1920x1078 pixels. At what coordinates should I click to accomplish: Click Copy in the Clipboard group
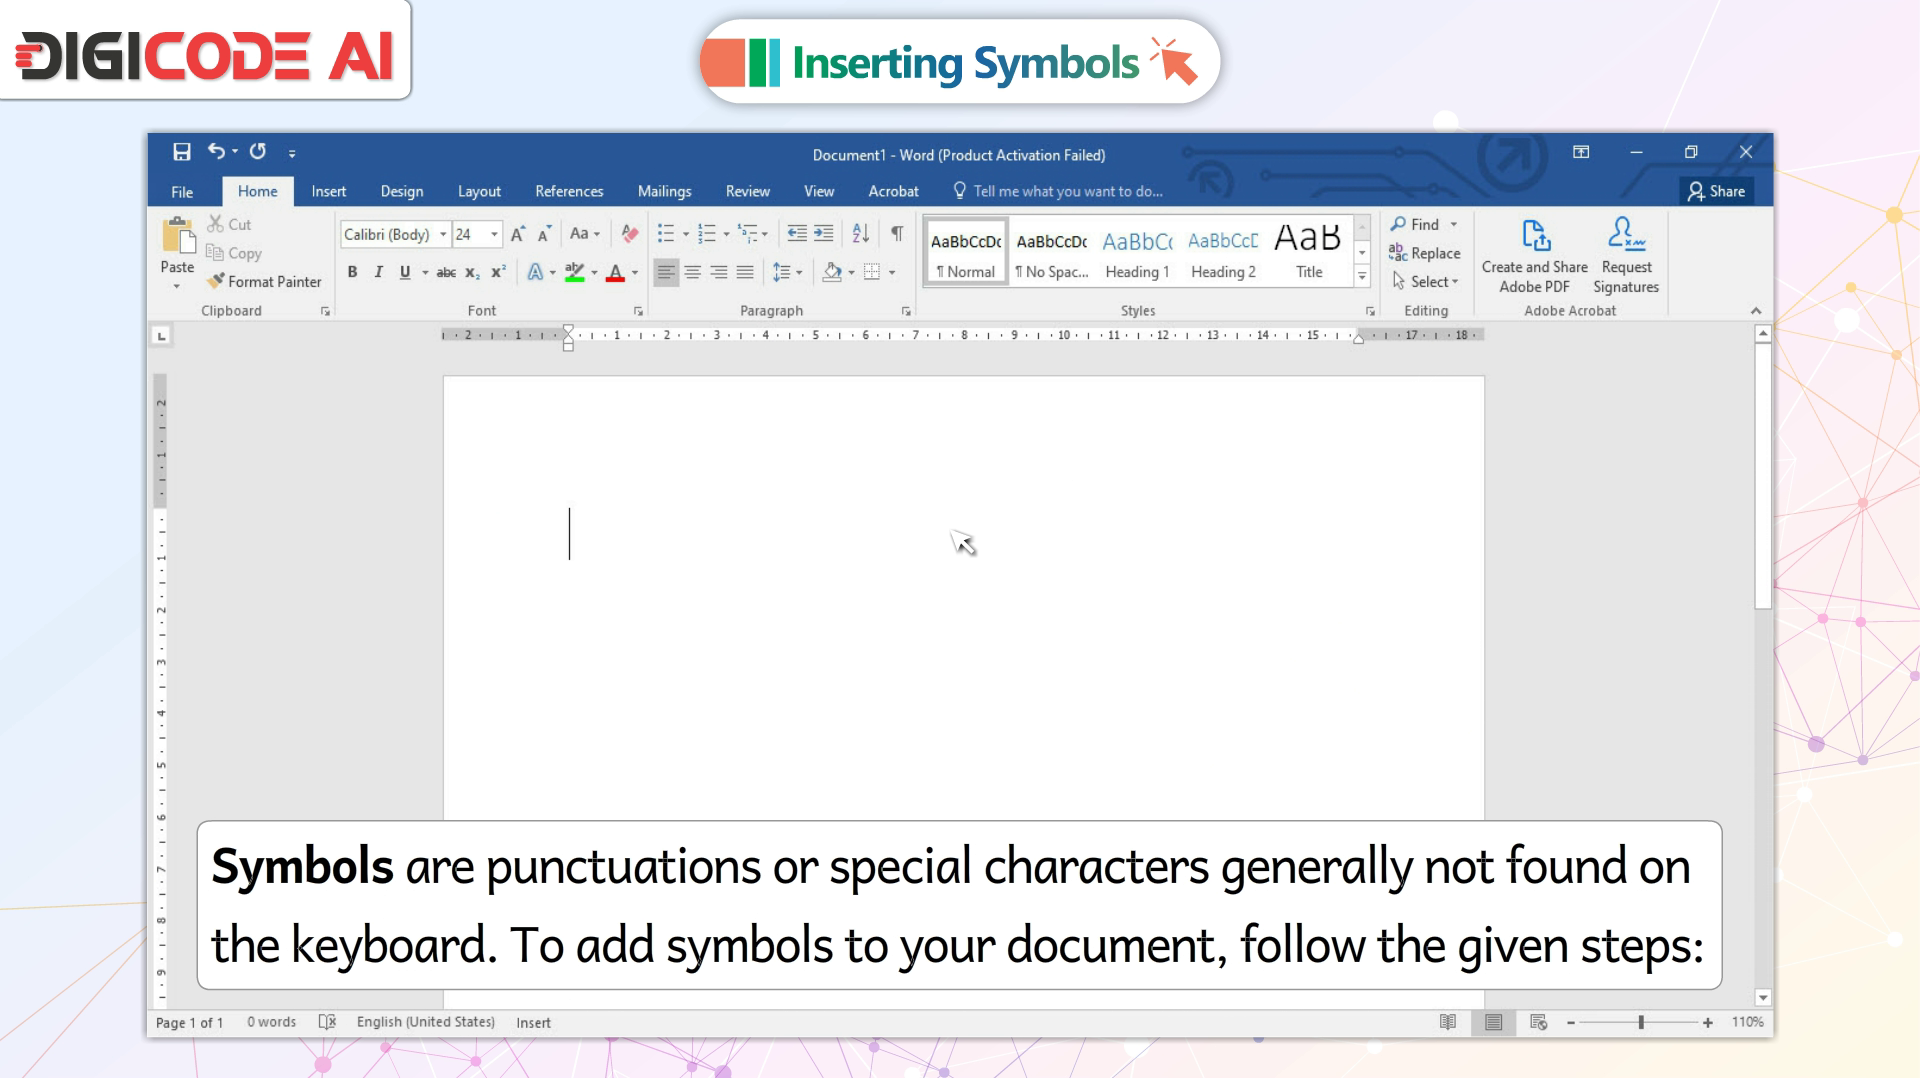(x=234, y=253)
